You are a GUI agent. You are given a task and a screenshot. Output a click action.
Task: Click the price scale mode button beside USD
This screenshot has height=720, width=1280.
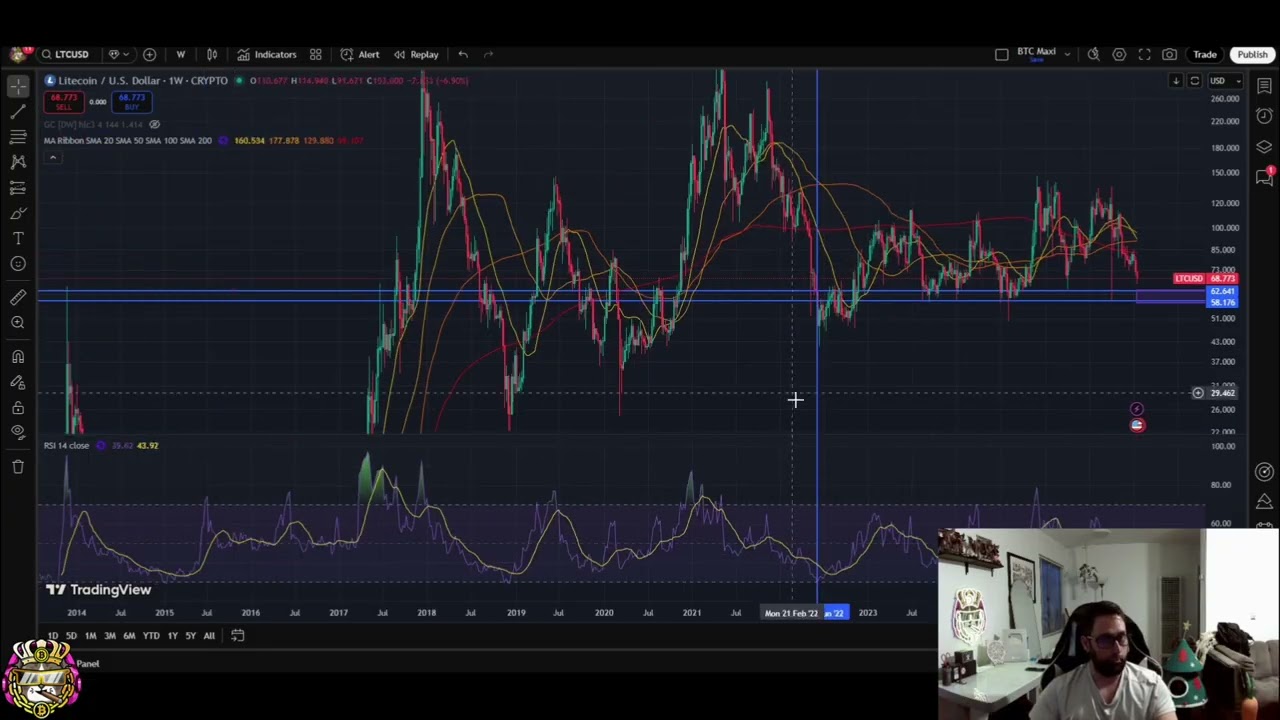point(1194,81)
